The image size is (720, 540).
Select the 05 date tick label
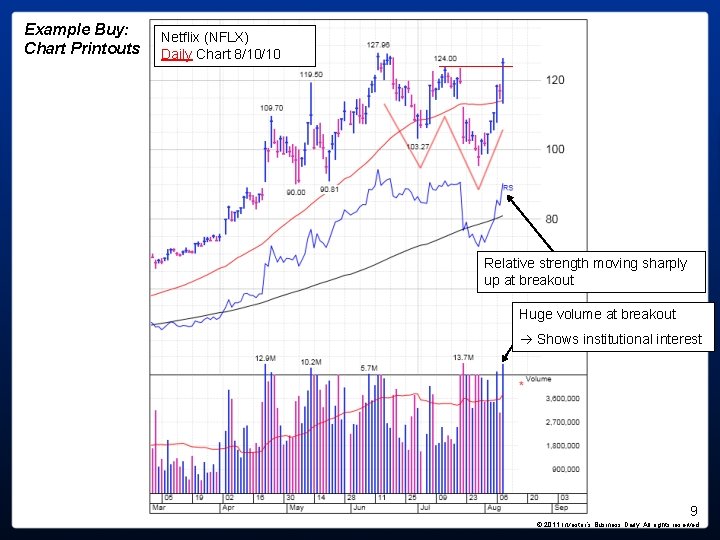point(169,498)
